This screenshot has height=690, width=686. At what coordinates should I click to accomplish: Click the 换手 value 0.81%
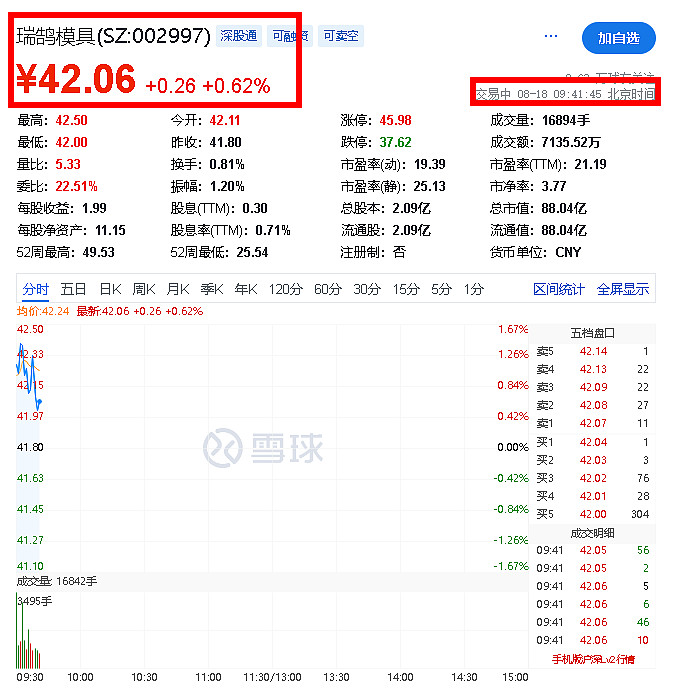[227, 164]
